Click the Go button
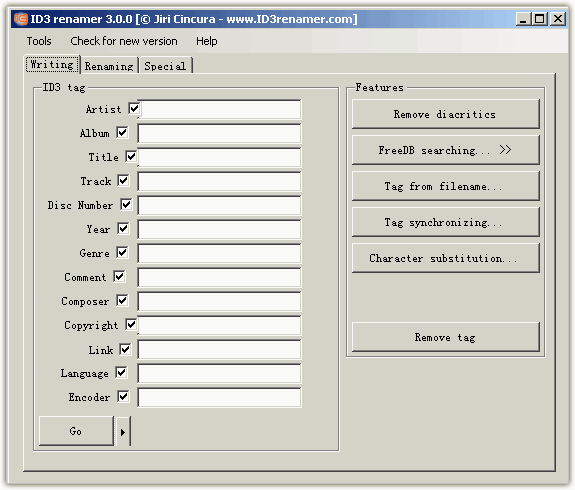This screenshot has height=490, width=575. (x=76, y=431)
